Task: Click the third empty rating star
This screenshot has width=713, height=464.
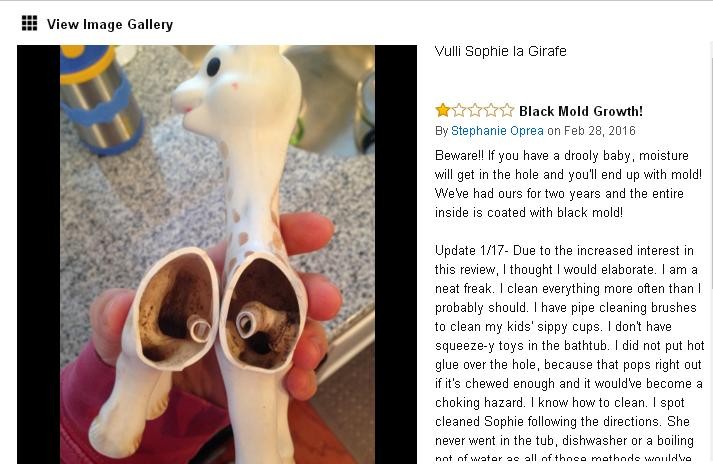Action: tap(475, 110)
